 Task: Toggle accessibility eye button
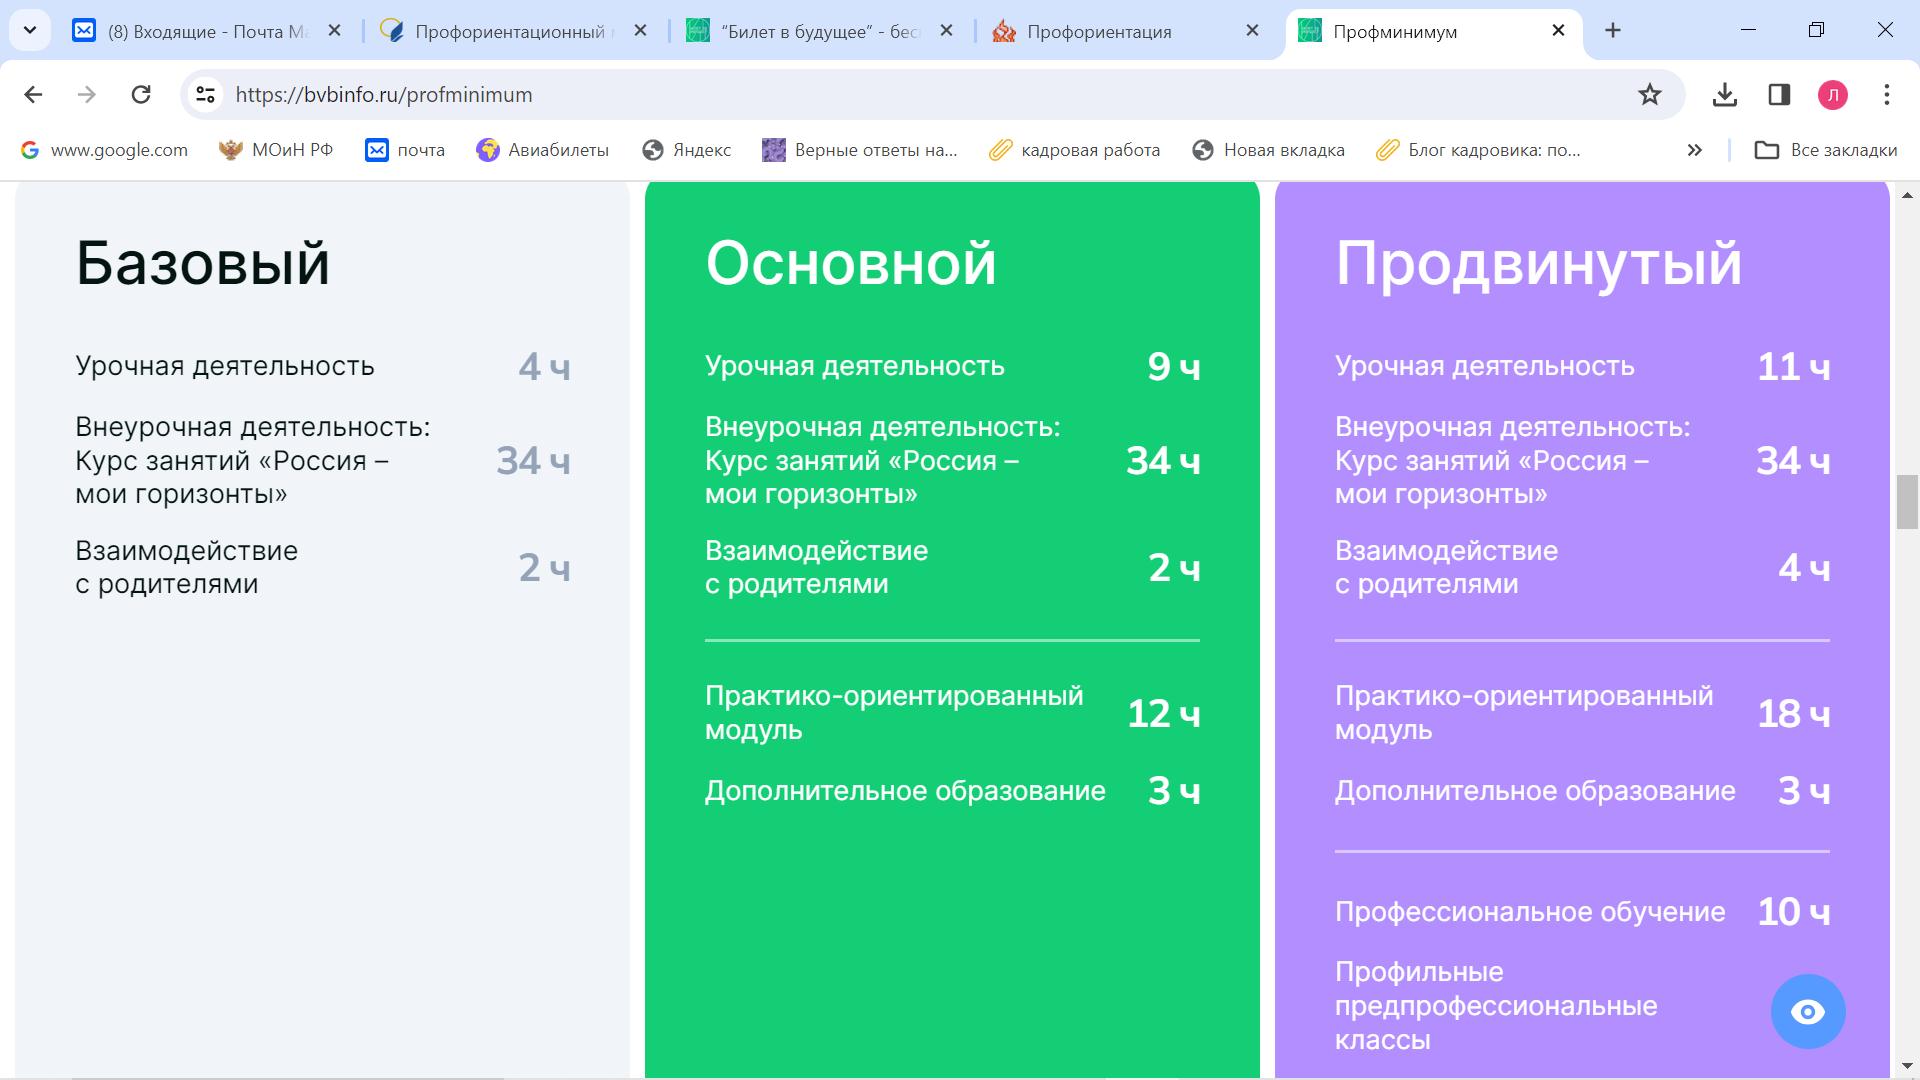click(x=1808, y=1012)
